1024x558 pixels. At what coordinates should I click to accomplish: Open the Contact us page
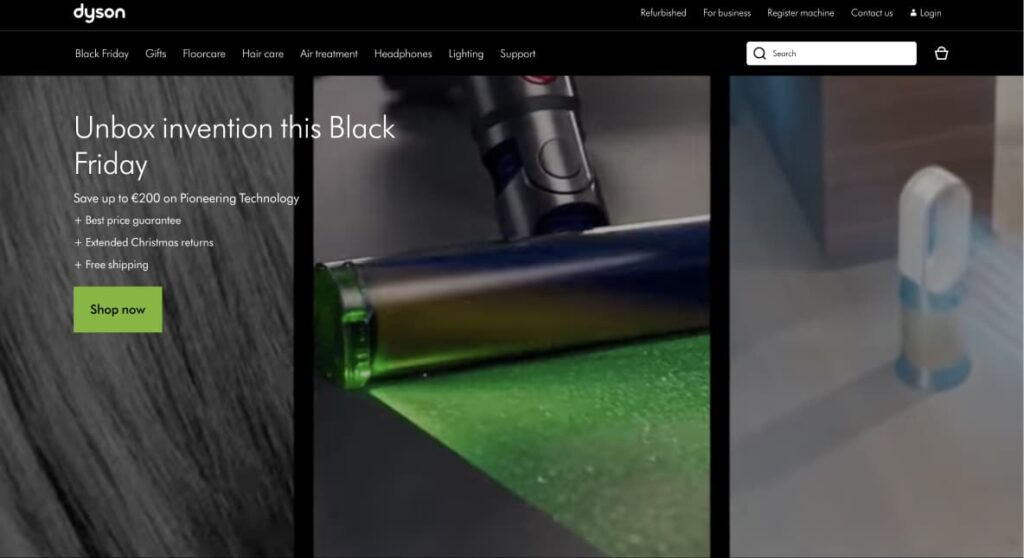(x=872, y=13)
